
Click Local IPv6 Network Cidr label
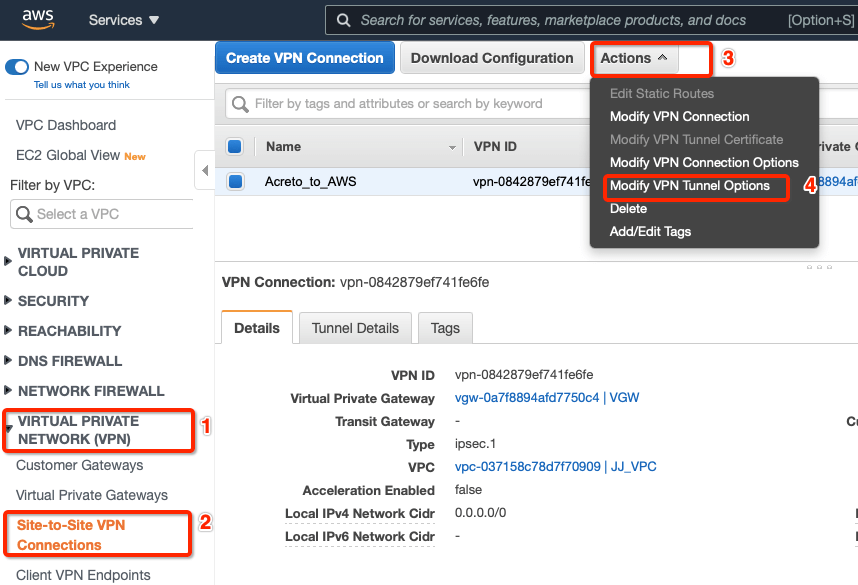pos(360,536)
